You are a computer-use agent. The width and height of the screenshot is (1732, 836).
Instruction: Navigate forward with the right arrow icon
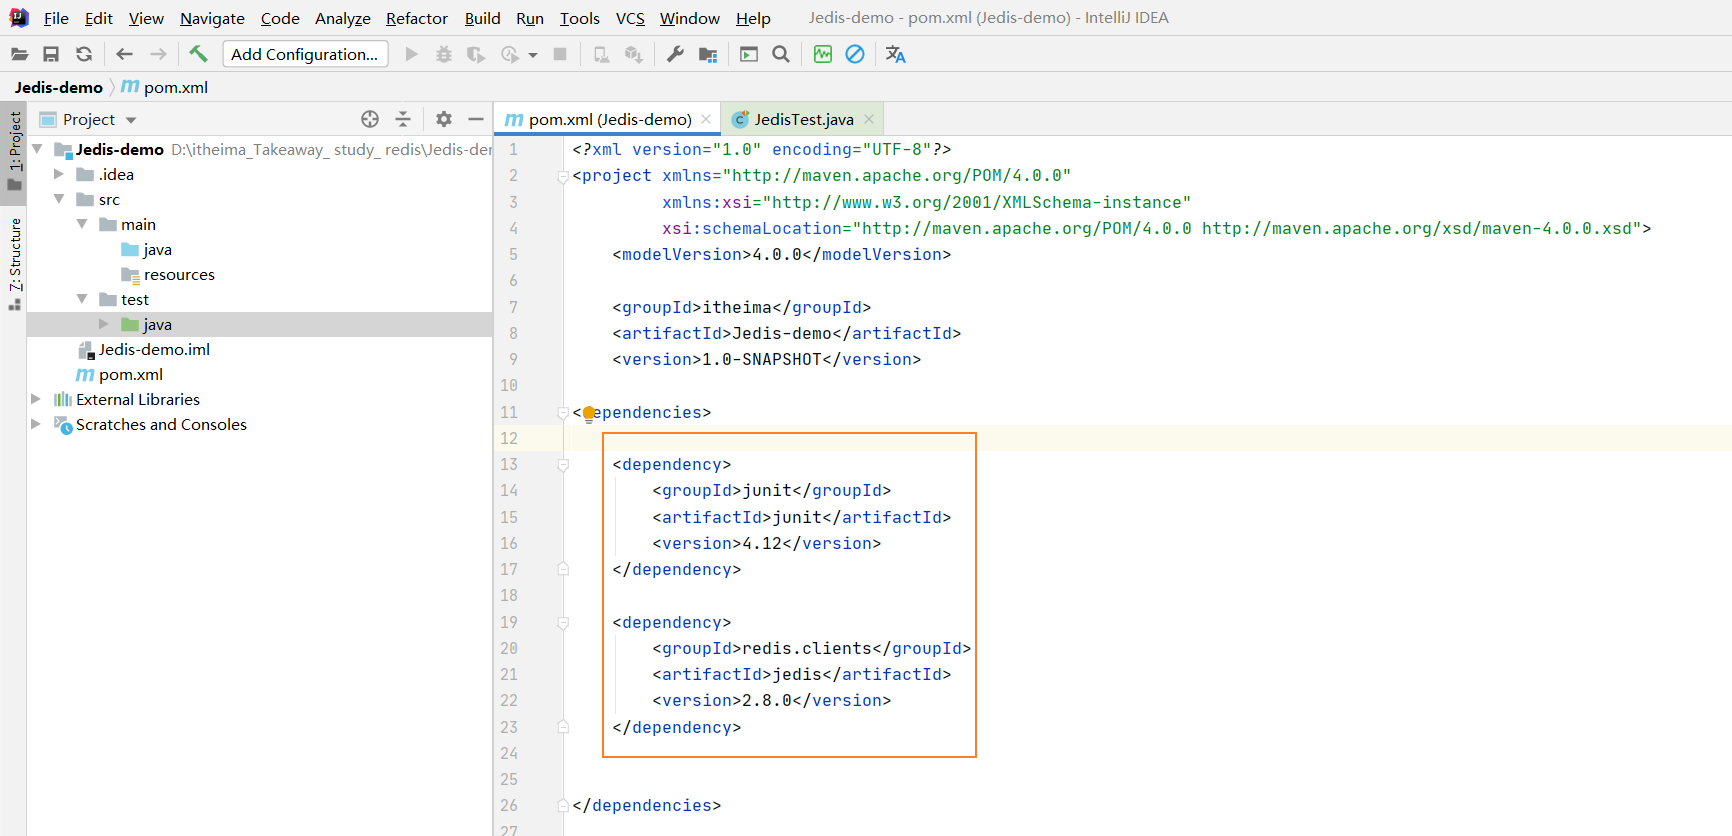[x=158, y=54]
